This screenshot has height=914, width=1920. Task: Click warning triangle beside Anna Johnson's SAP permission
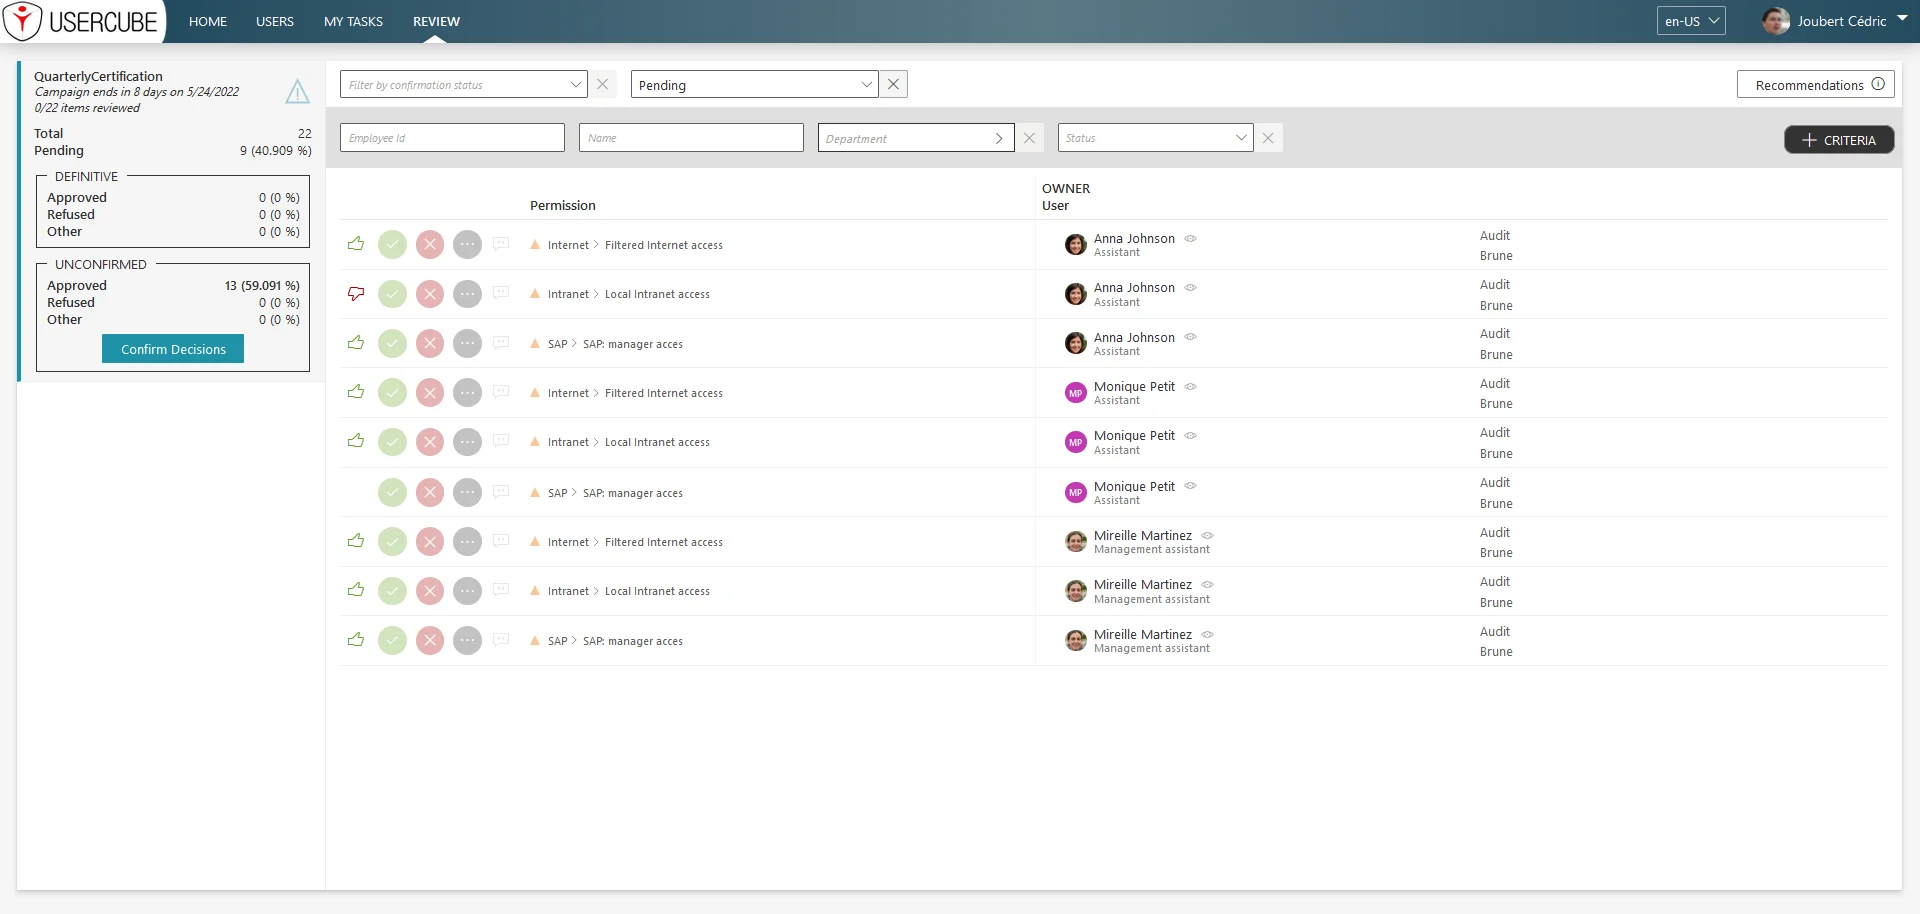535,344
